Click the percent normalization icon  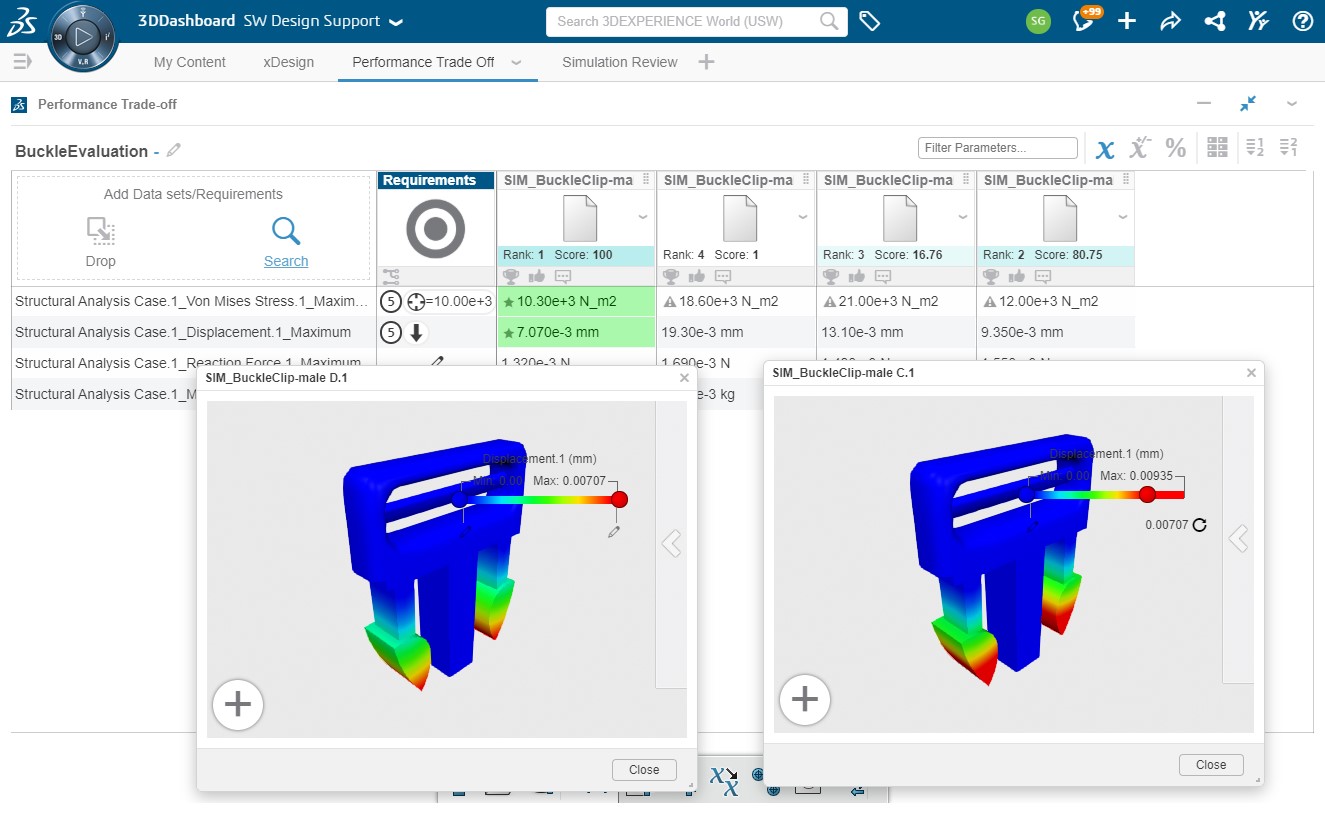(x=1176, y=148)
